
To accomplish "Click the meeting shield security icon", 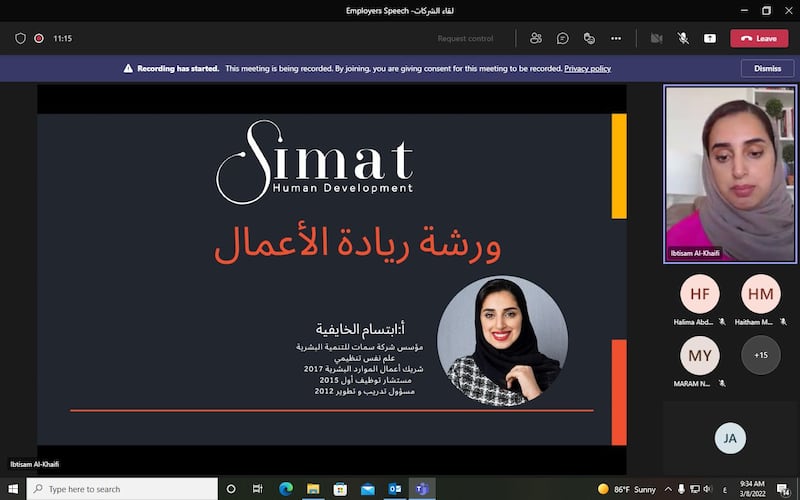I will [x=20, y=38].
